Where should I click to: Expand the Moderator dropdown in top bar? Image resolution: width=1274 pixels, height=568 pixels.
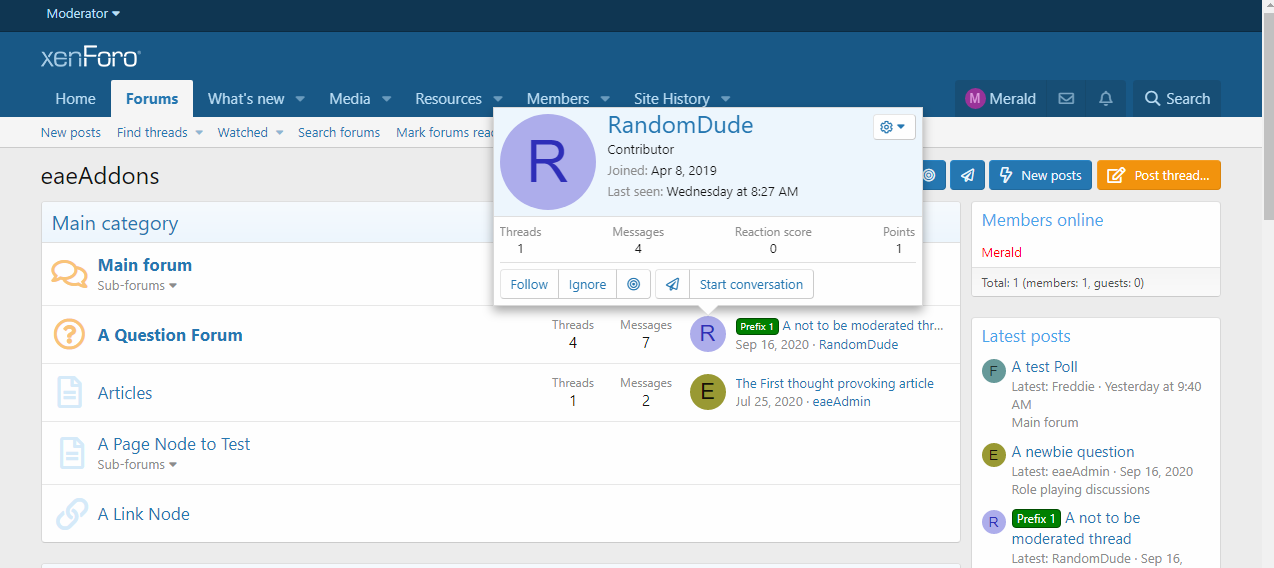(x=83, y=14)
